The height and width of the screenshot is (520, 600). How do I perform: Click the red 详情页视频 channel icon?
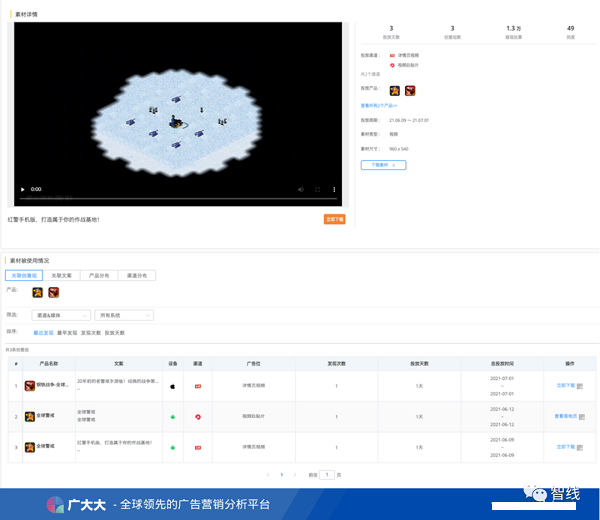pyautogui.click(x=392, y=55)
